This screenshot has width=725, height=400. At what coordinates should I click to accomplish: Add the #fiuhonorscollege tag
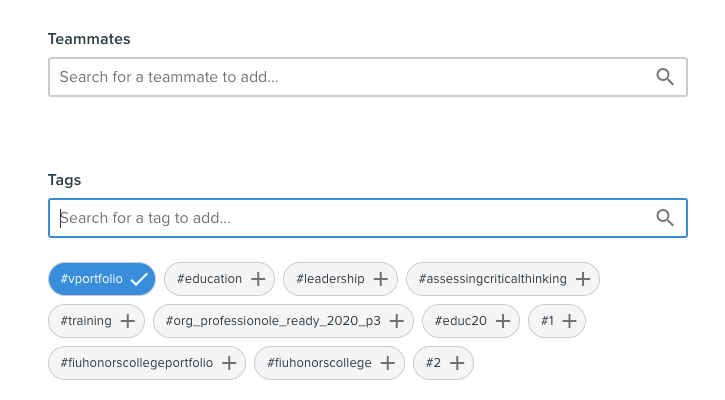click(329, 363)
